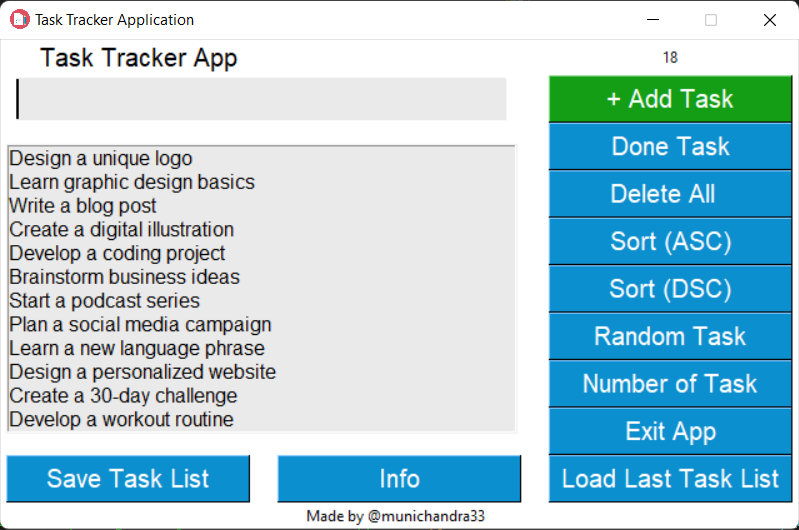The width and height of the screenshot is (799, 530).
Task: Highlight 'Plan a social media campaign' task
Action: coord(140,325)
